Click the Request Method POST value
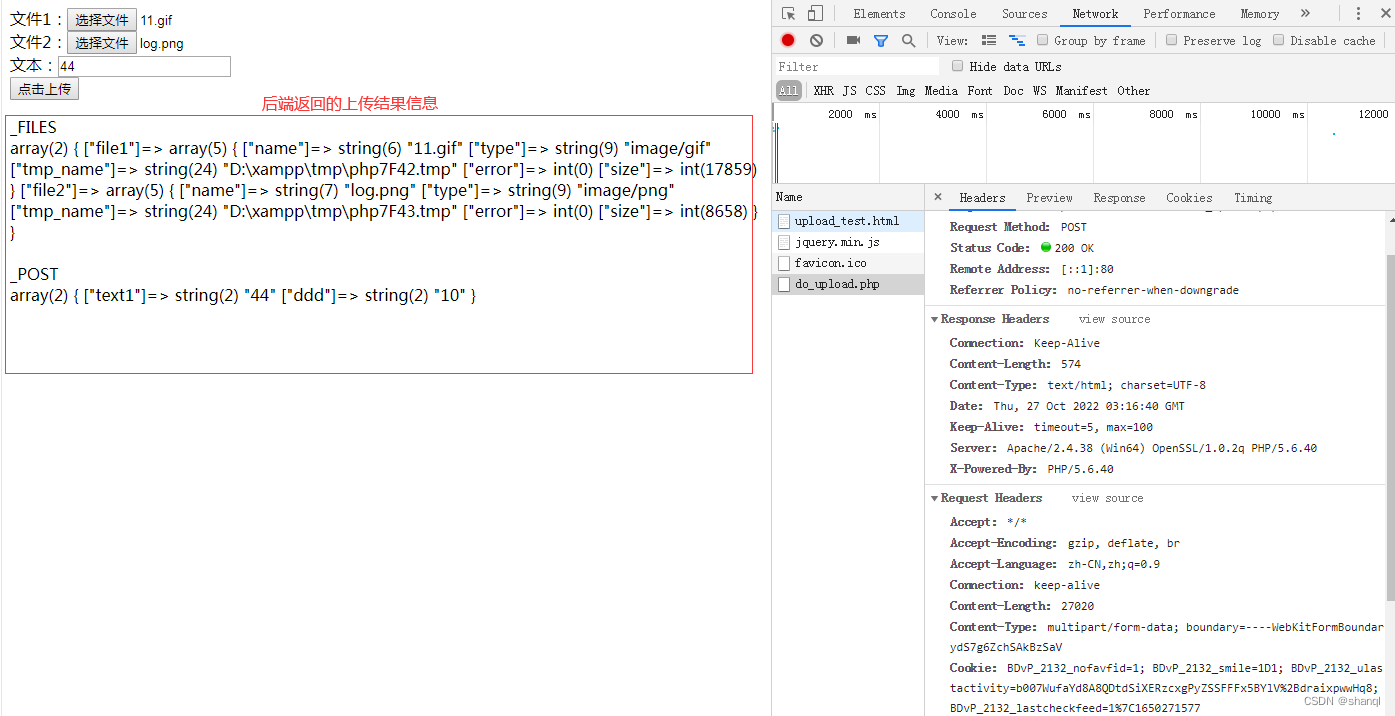This screenshot has height=716, width=1395. coord(1073,227)
